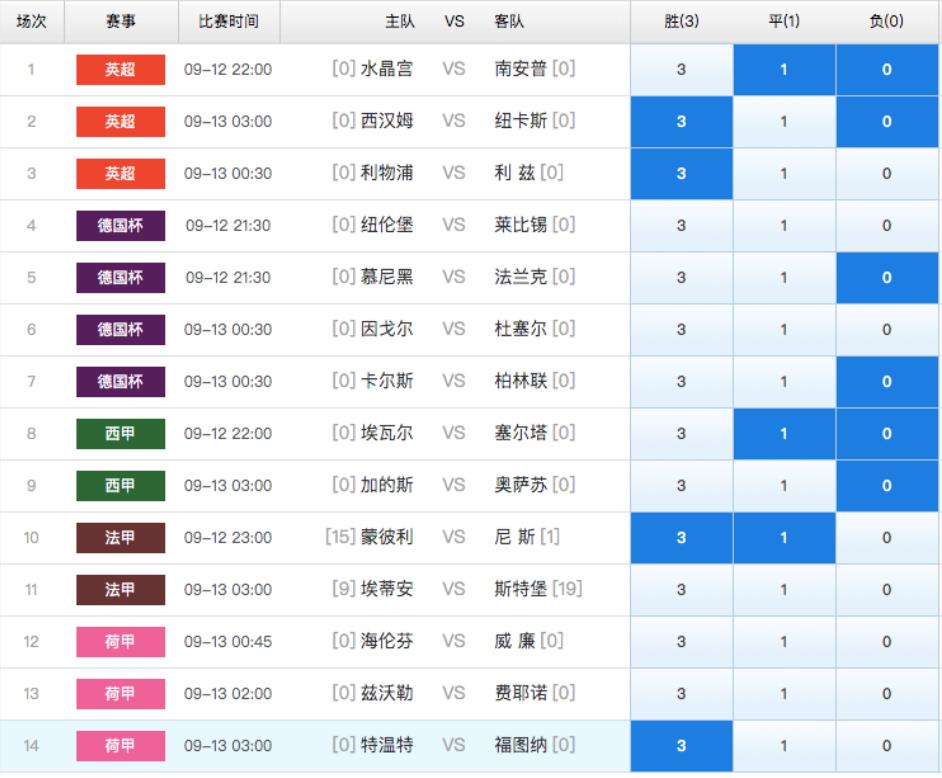Click the 法甲 league tag in row 10
This screenshot has width=942, height=778.
[x=121, y=538]
